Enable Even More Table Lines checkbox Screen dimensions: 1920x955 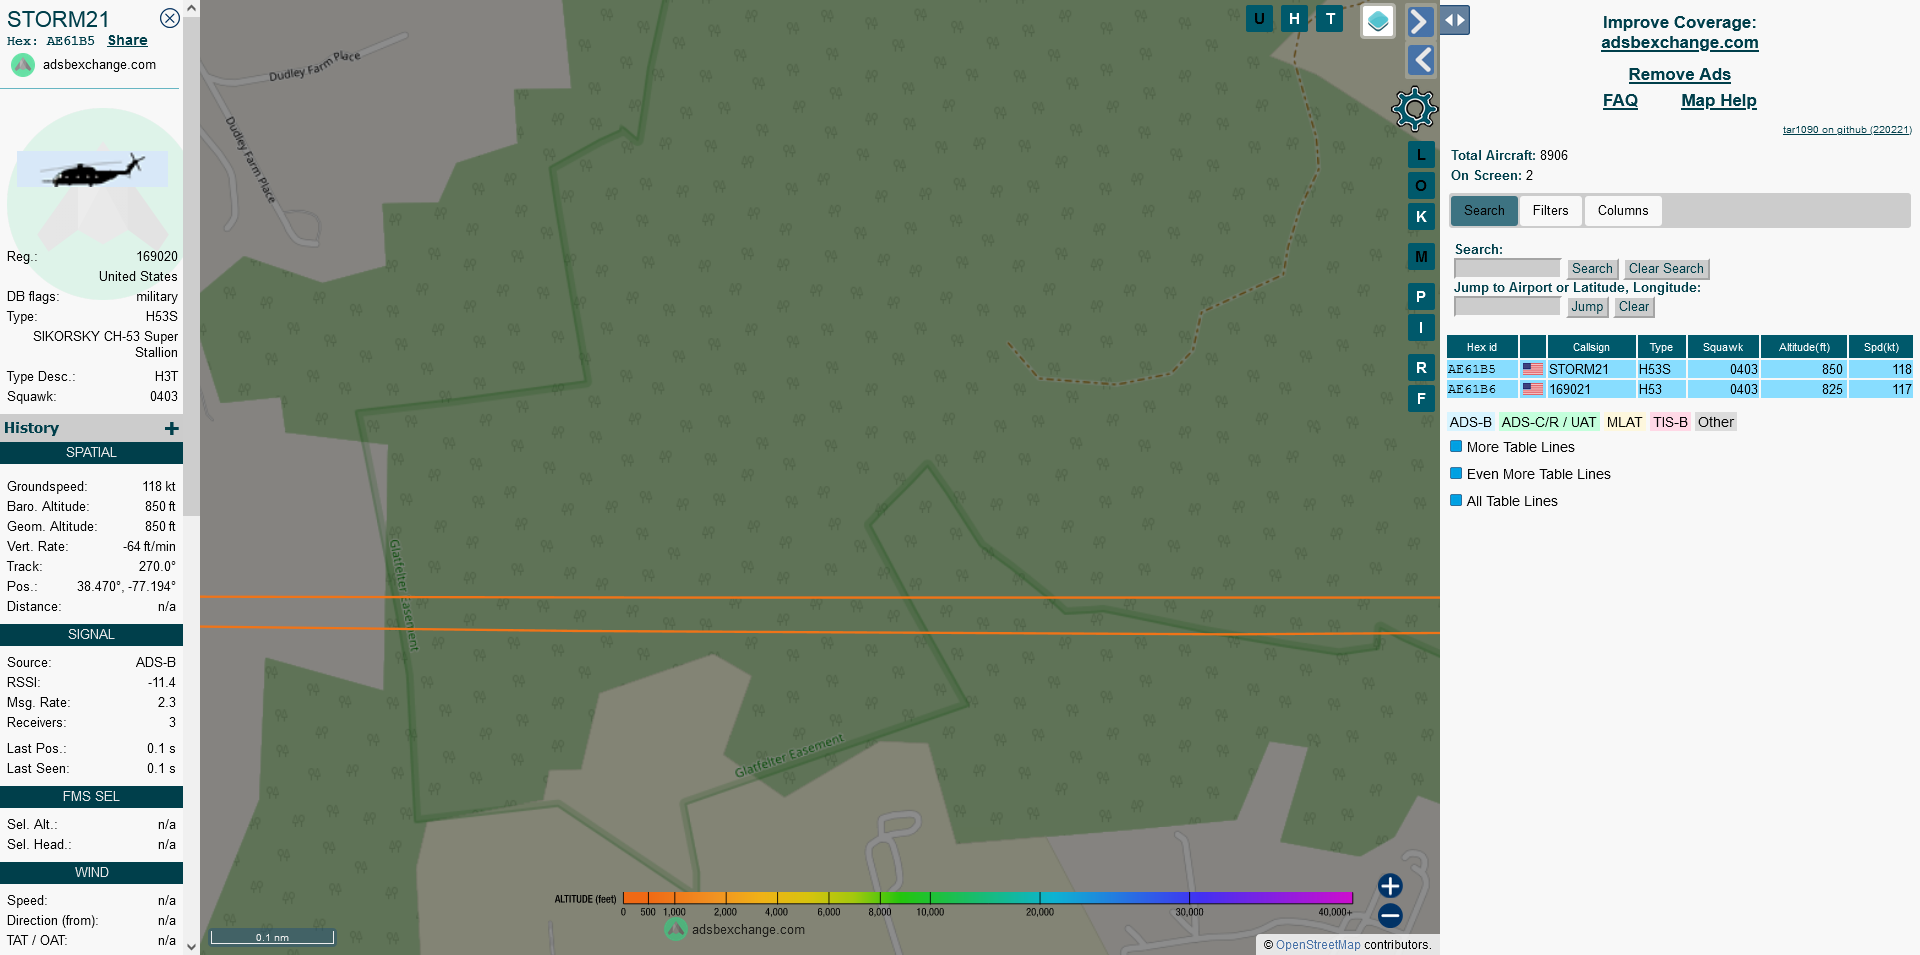1456,474
